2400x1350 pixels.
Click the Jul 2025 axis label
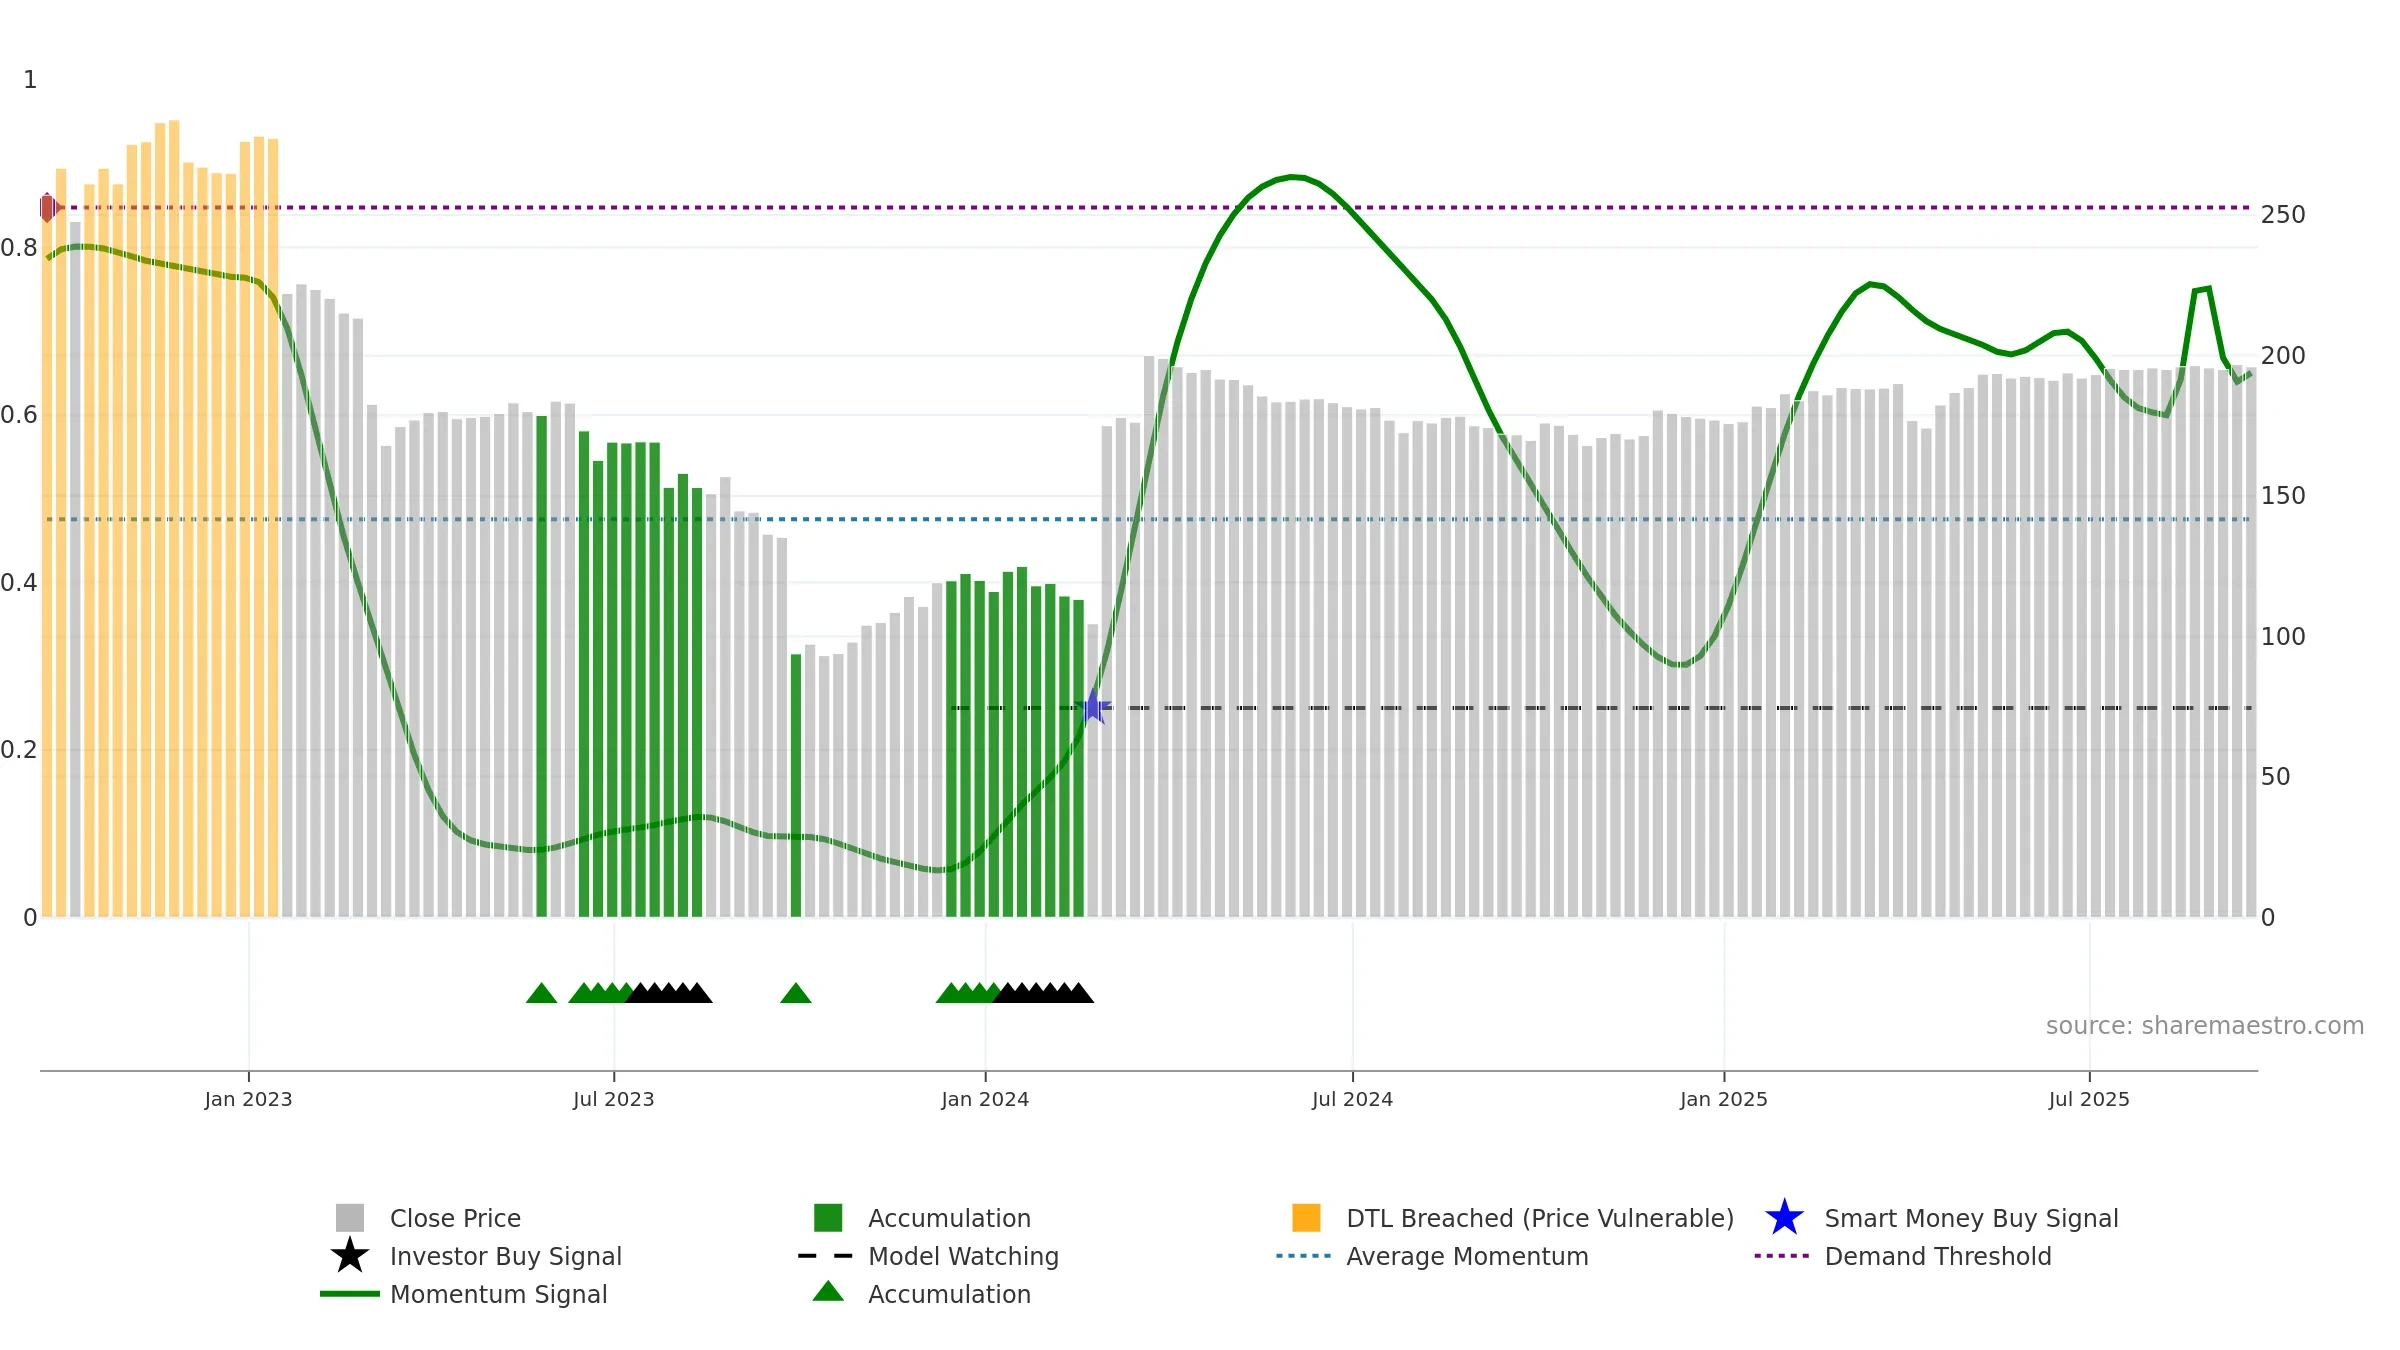(2089, 1100)
